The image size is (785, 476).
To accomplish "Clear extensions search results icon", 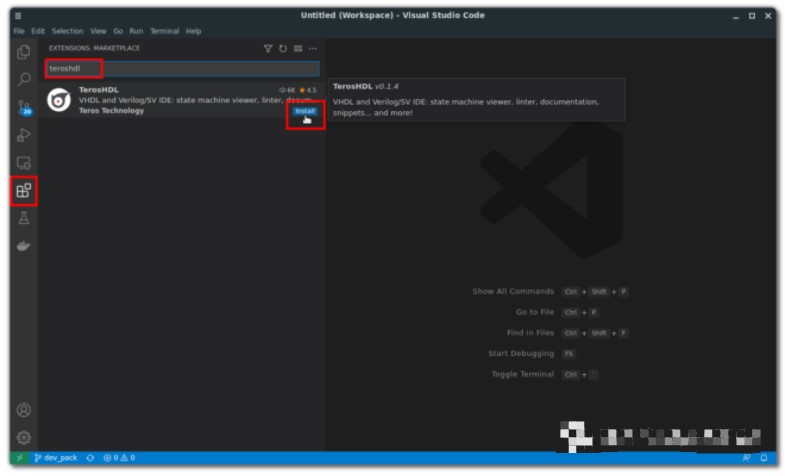I will (x=298, y=49).
